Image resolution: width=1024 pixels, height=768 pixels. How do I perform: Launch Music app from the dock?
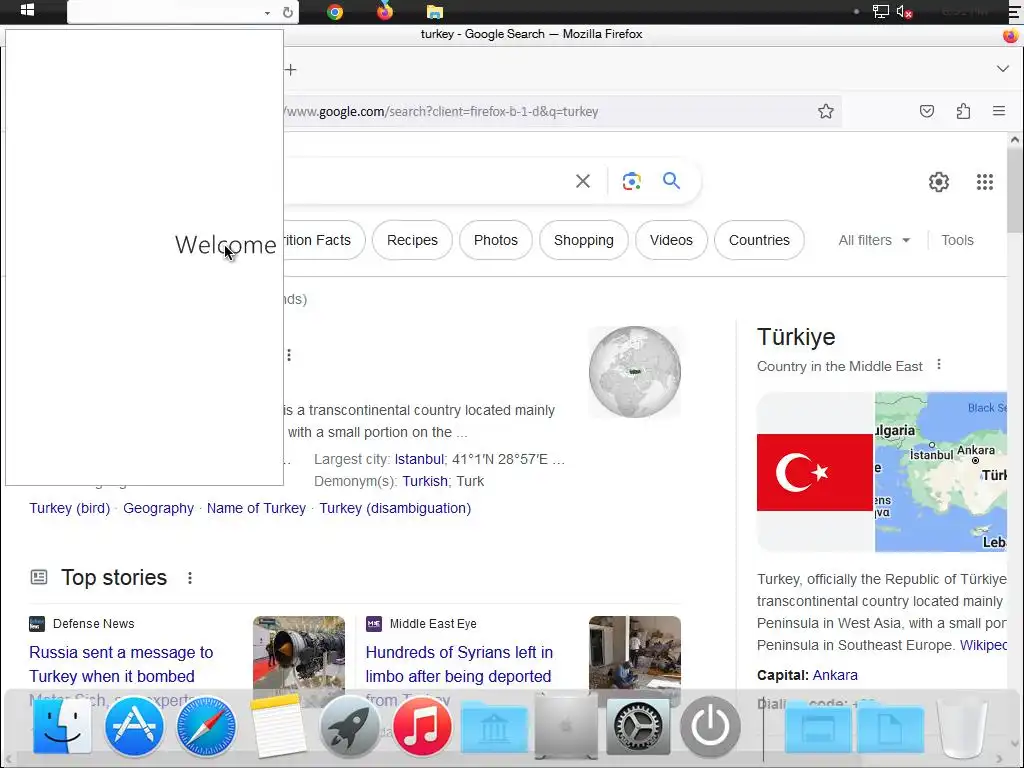pyautogui.click(x=422, y=726)
